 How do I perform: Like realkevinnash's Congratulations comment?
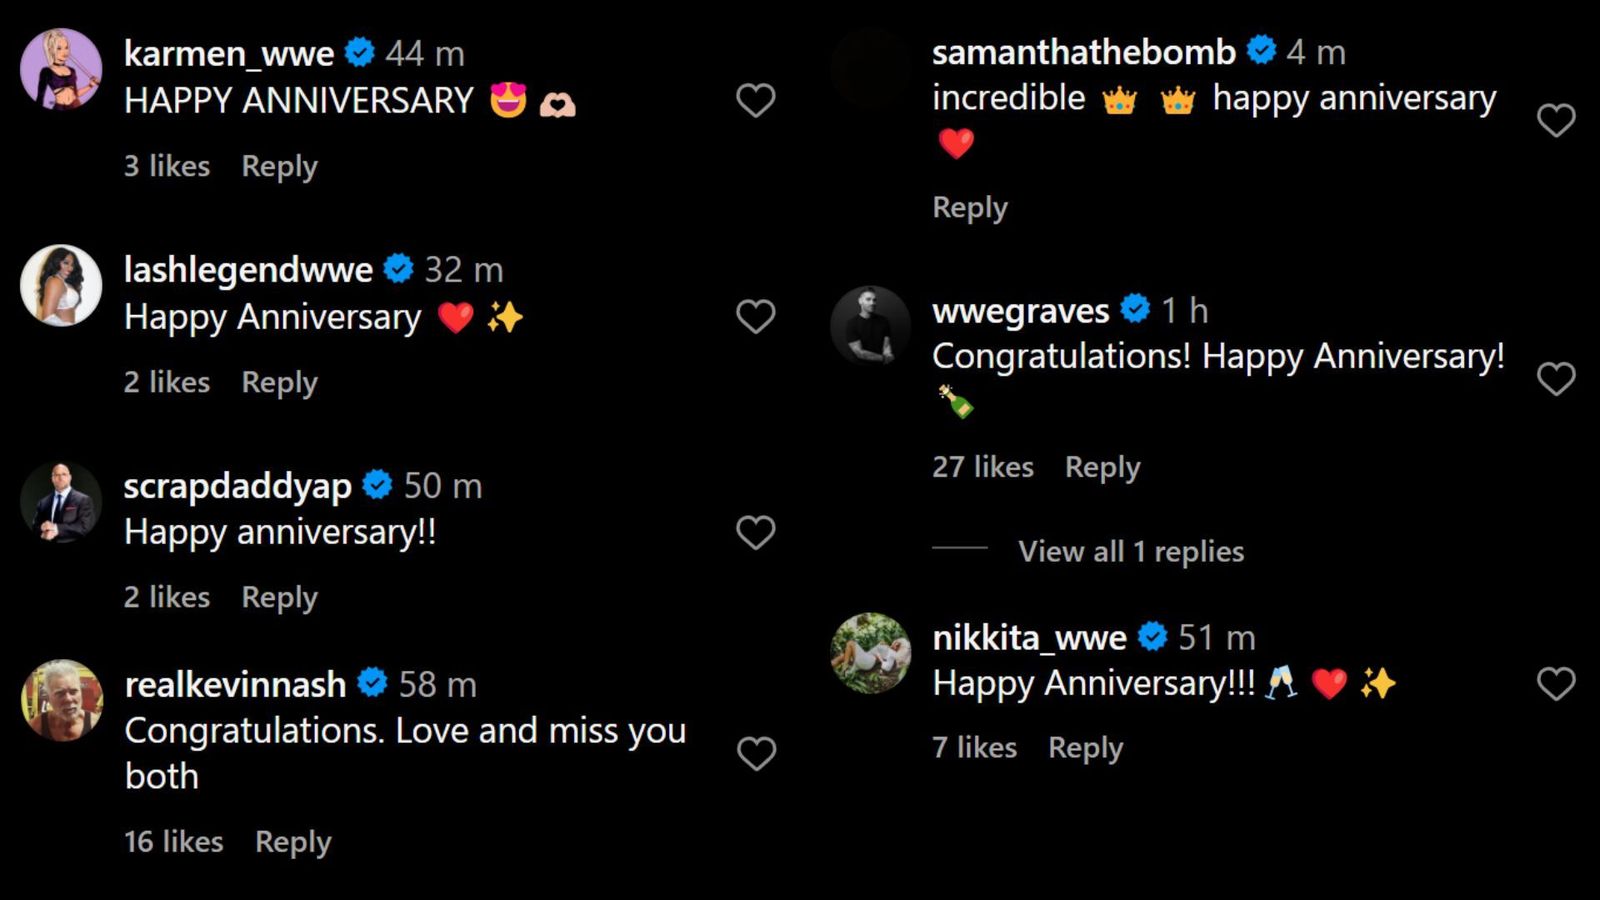[x=756, y=753]
